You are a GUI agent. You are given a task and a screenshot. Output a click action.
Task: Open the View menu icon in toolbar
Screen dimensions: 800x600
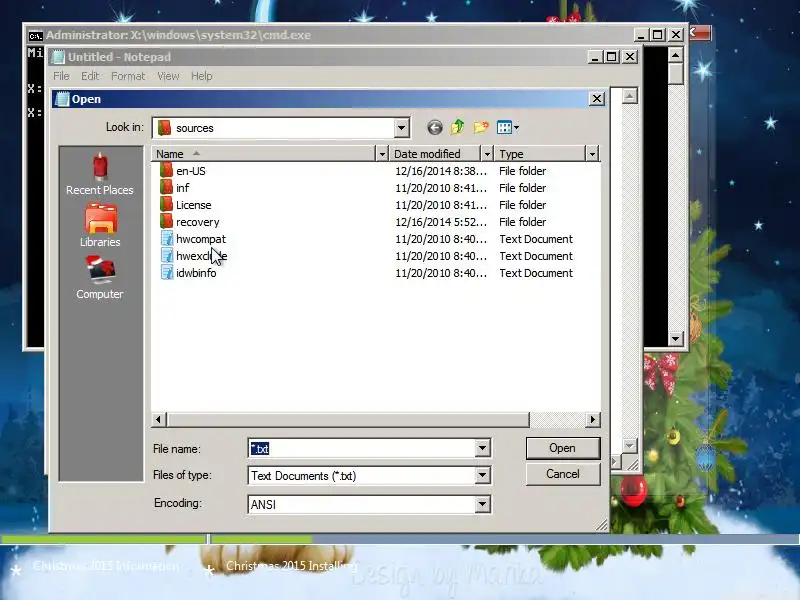[x=504, y=127]
